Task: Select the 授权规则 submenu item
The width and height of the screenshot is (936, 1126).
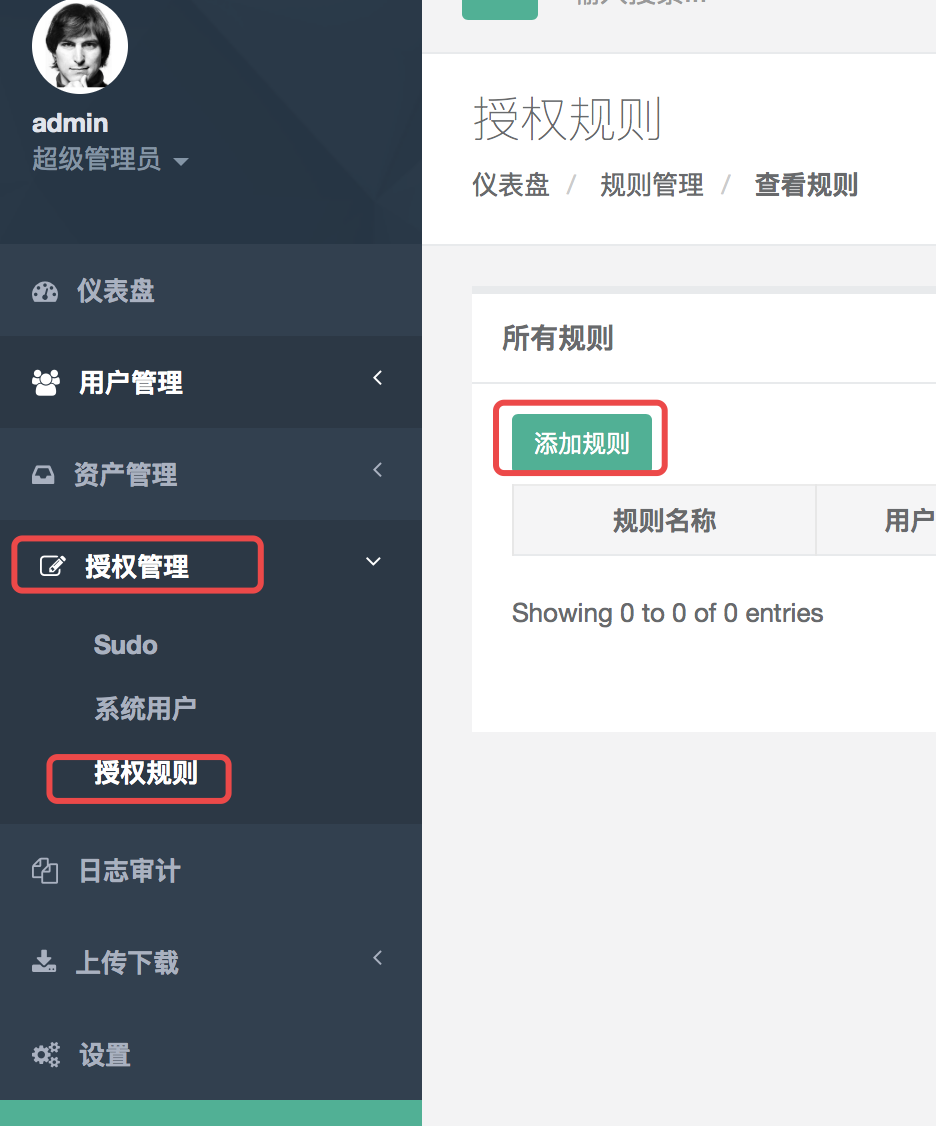Action: coord(146,773)
